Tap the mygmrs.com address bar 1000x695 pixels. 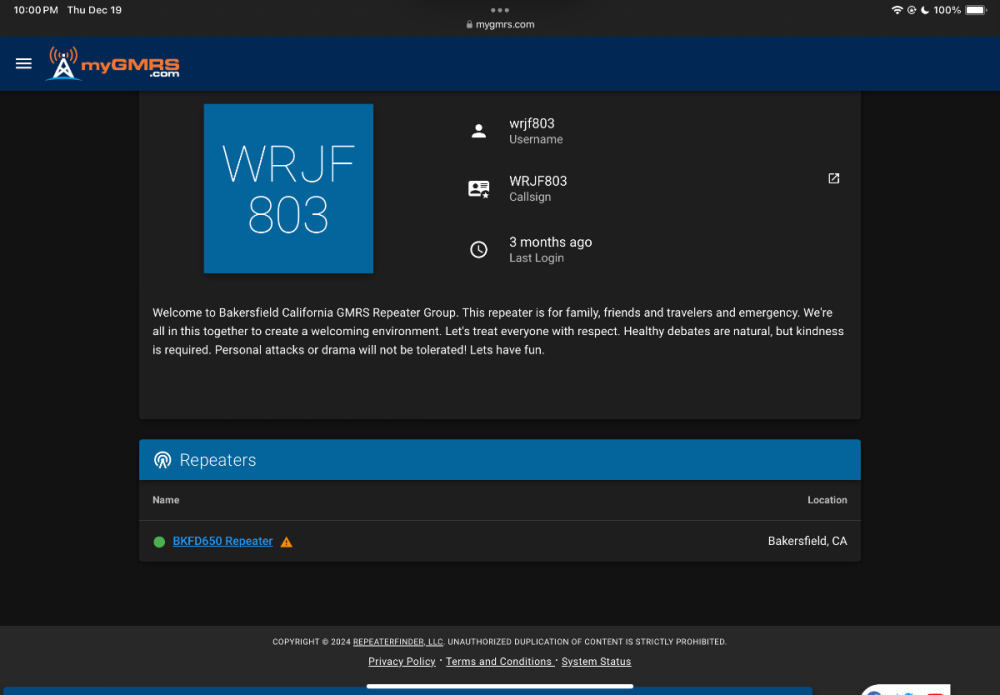click(x=500, y=25)
